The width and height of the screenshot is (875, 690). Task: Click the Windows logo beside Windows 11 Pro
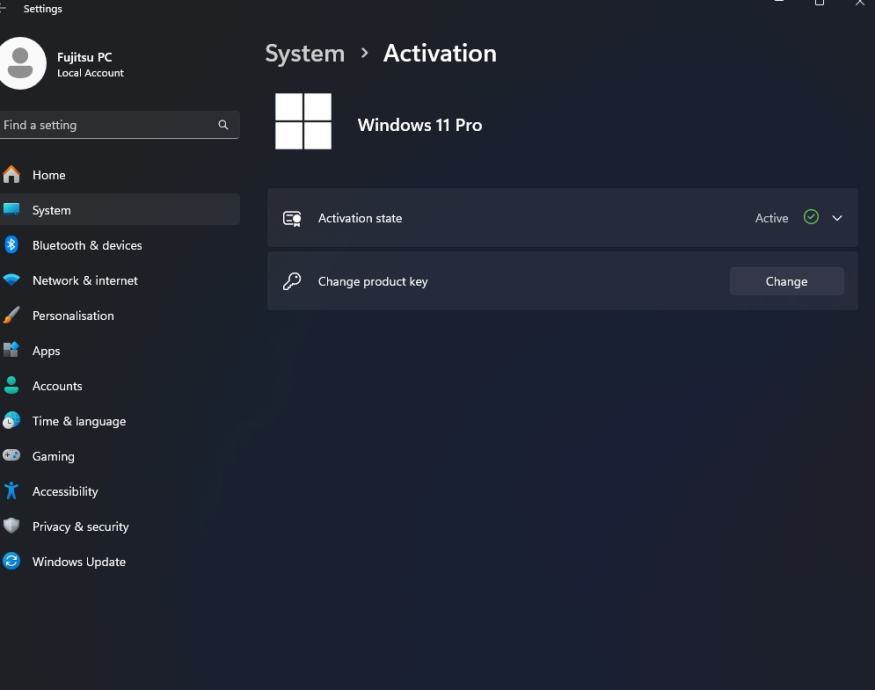coord(303,121)
